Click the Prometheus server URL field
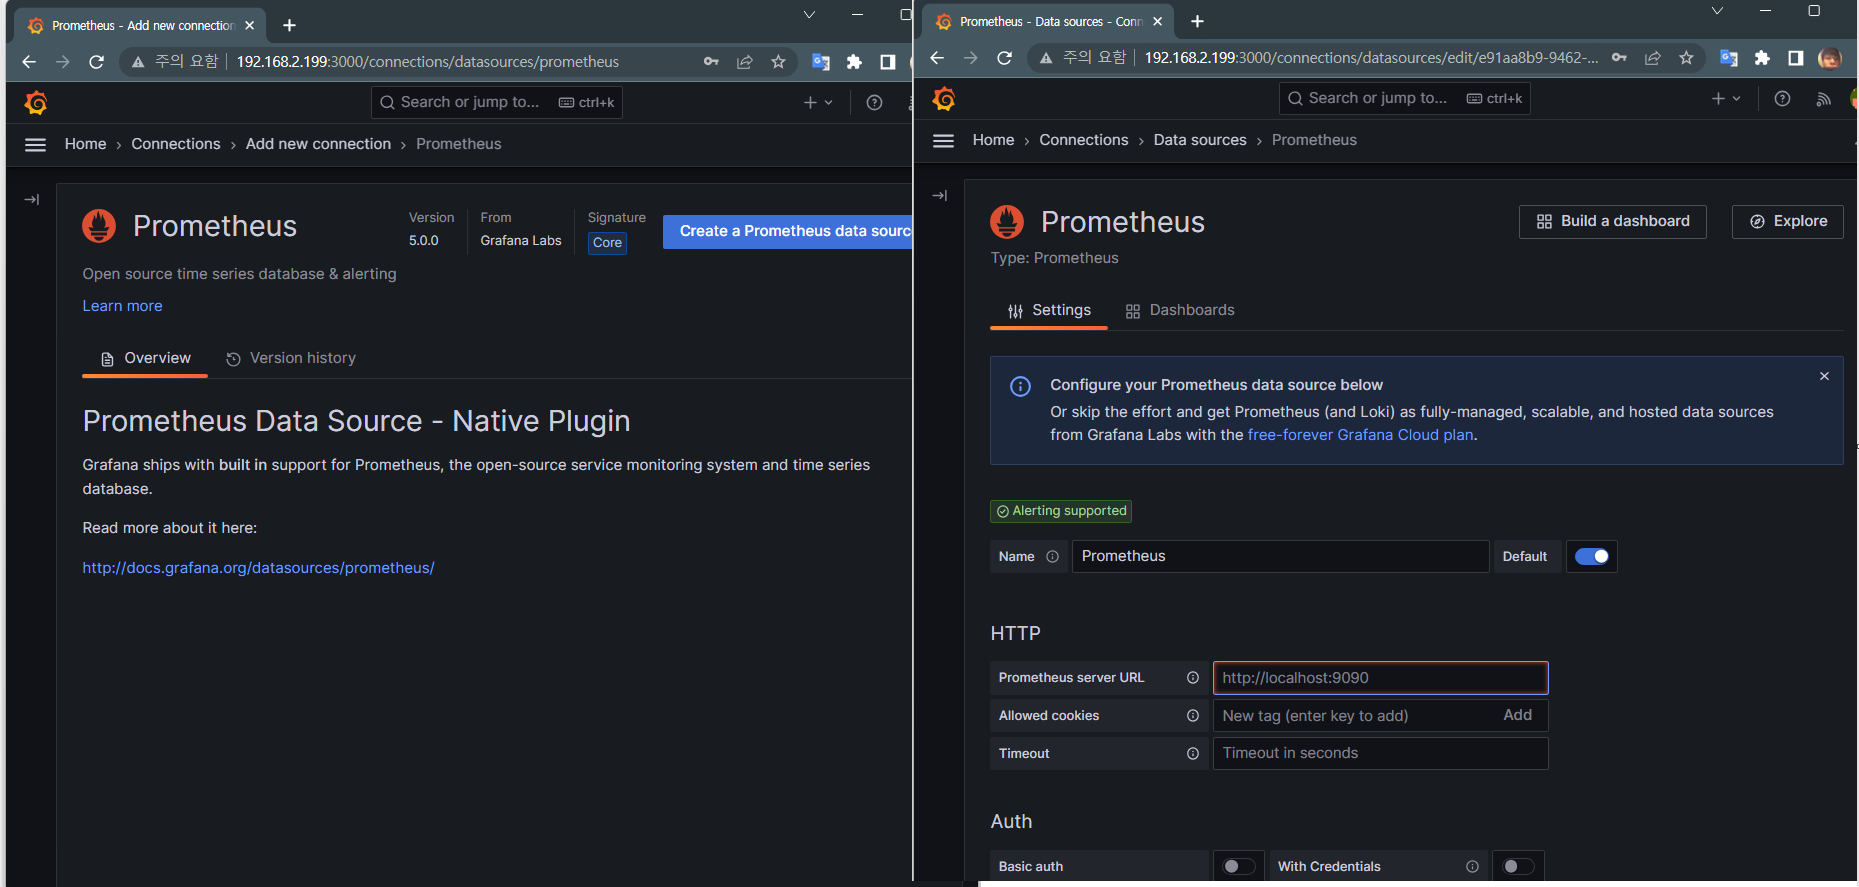The width and height of the screenshot is (1859, 887). 1380,678
